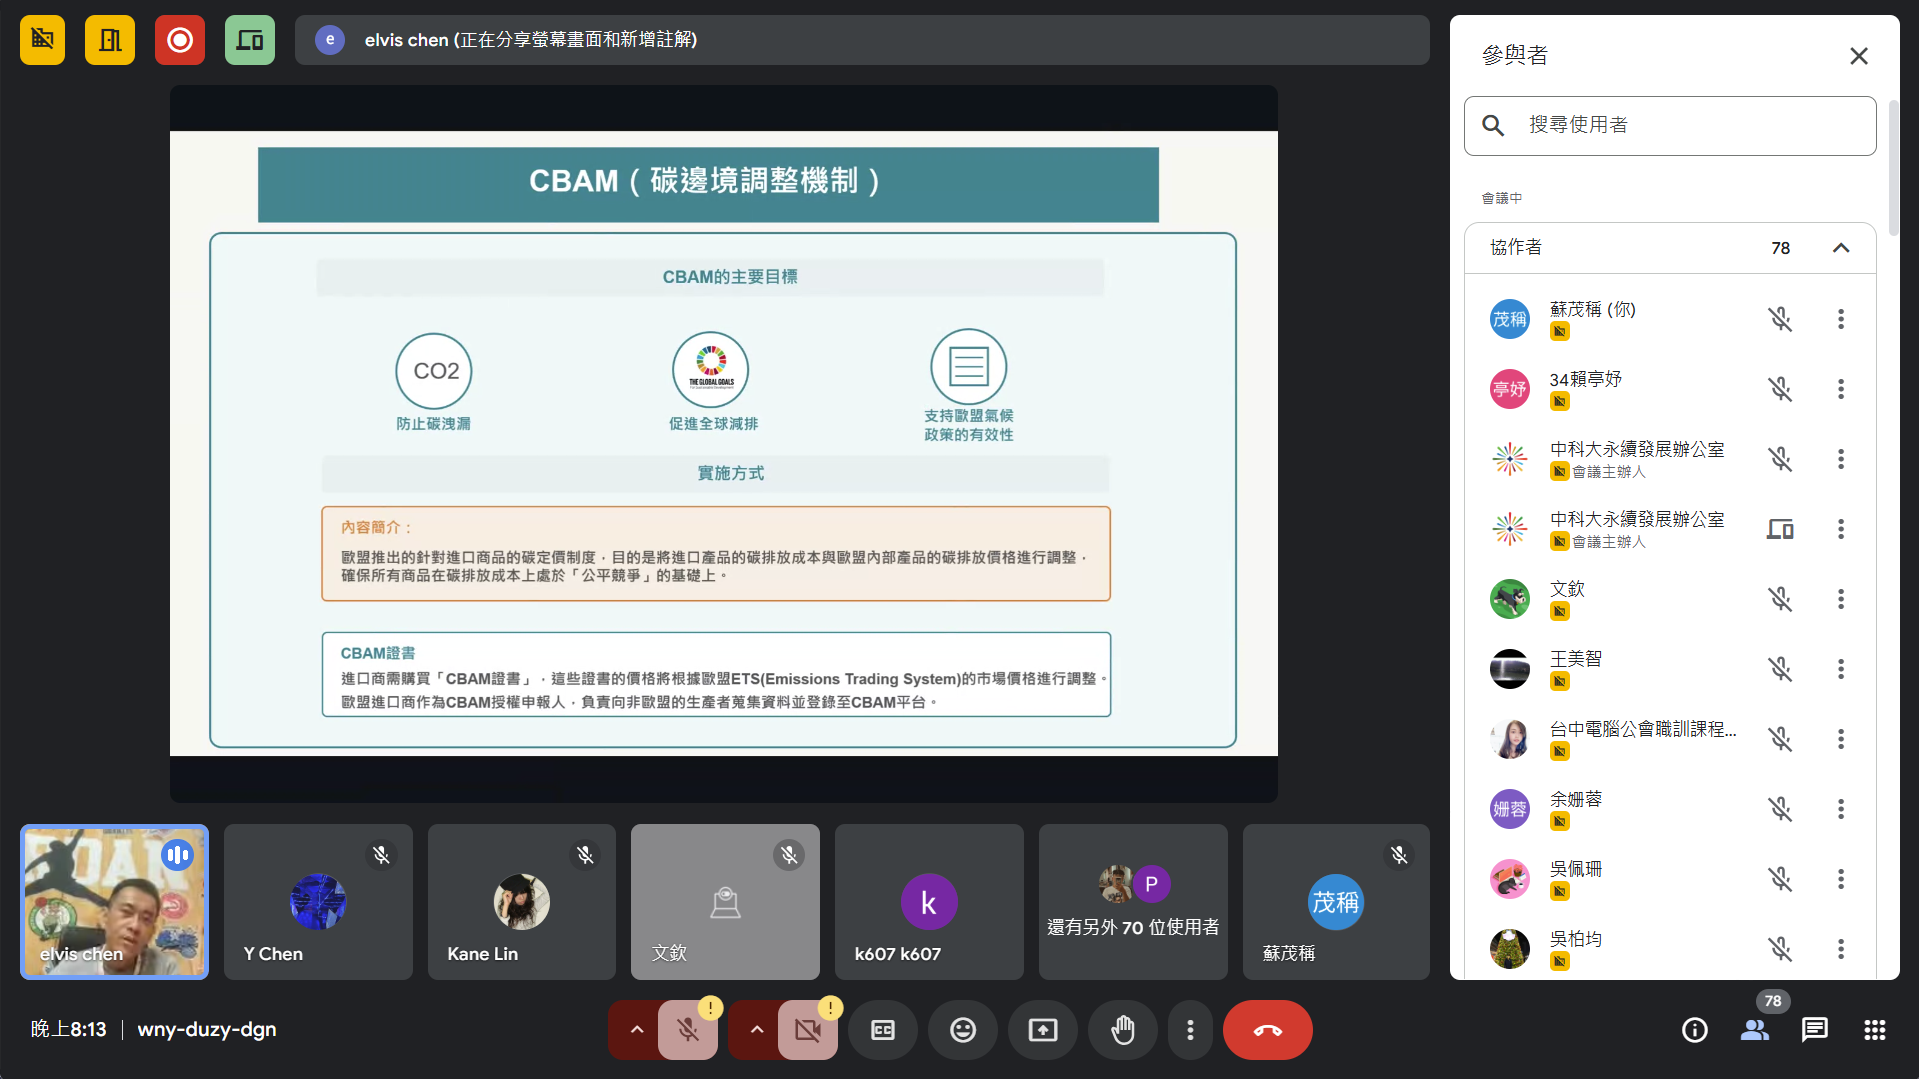The image size is (1919, 1079).
Task: Open the emoji reactions button
Action: point(962,1030)
